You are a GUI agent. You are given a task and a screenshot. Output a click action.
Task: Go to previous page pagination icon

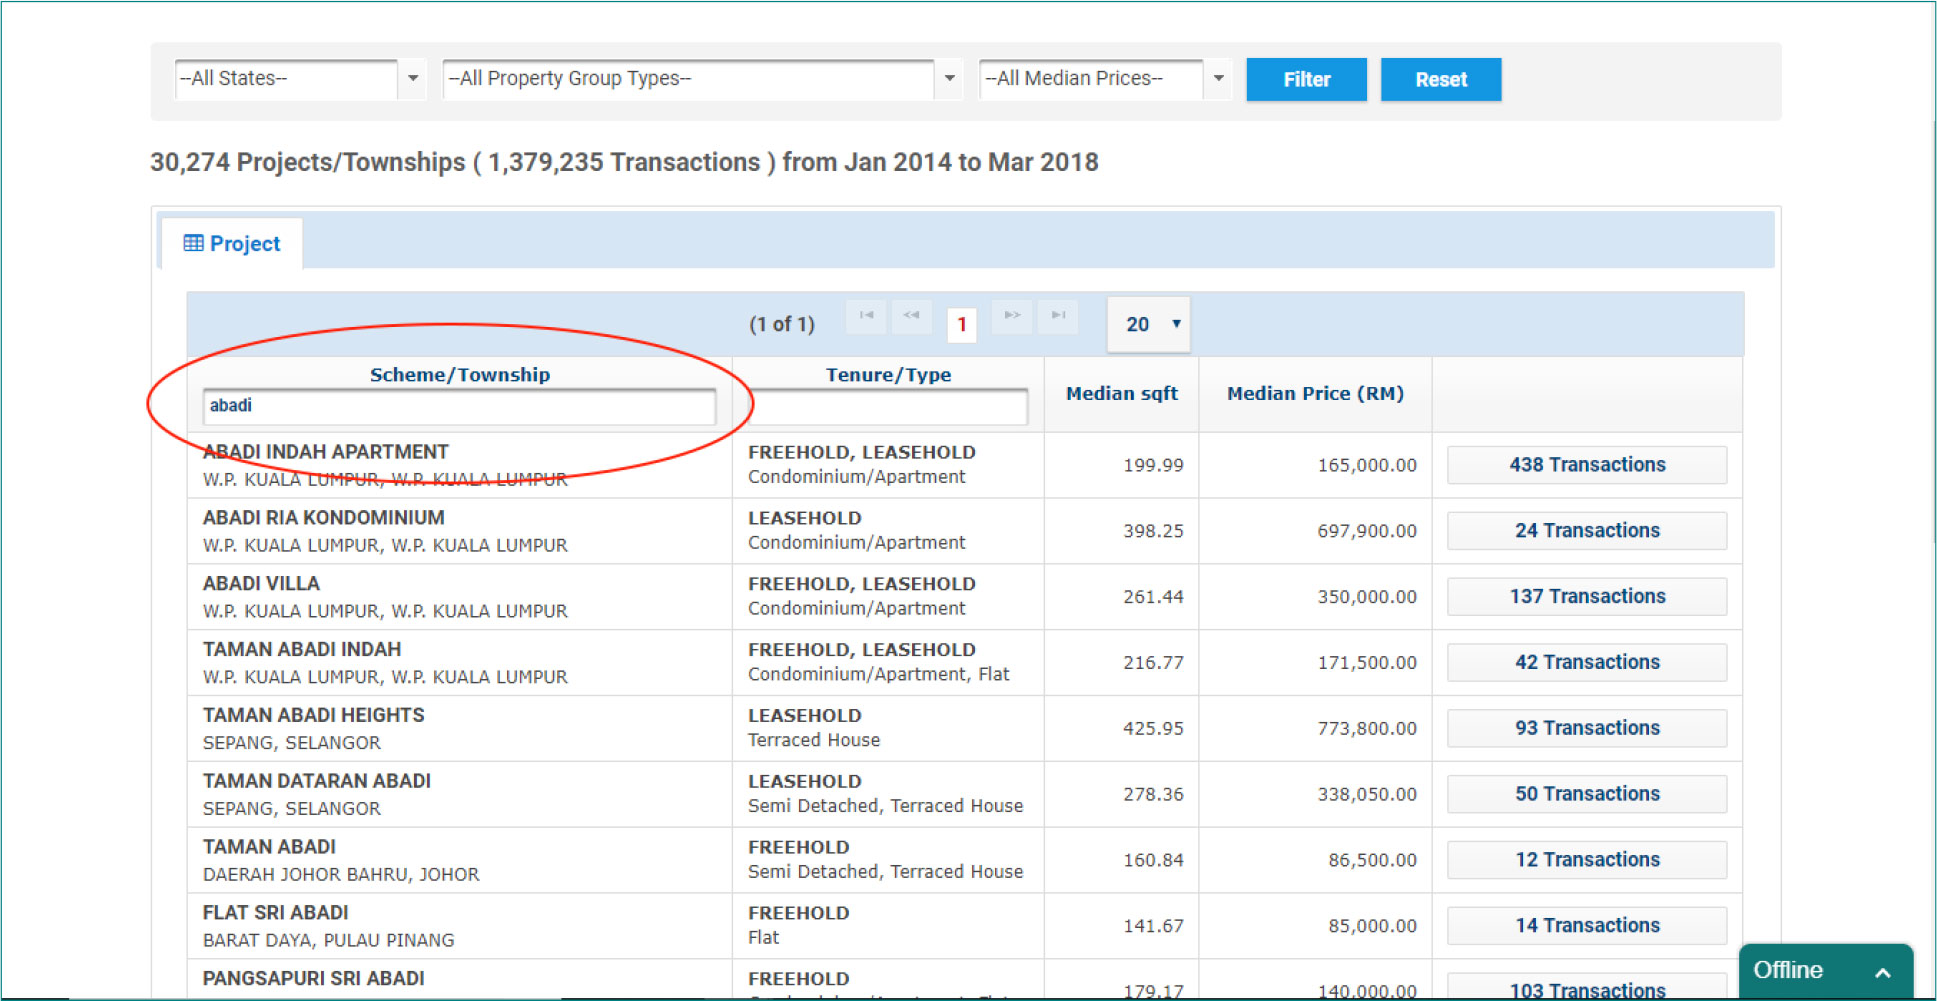tap(911, 316)
